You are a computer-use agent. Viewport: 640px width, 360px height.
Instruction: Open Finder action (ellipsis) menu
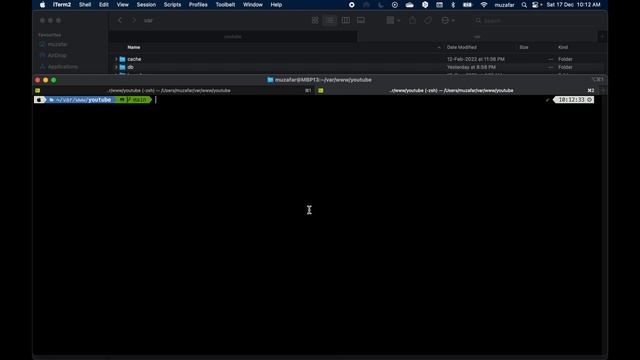point(448,20)
